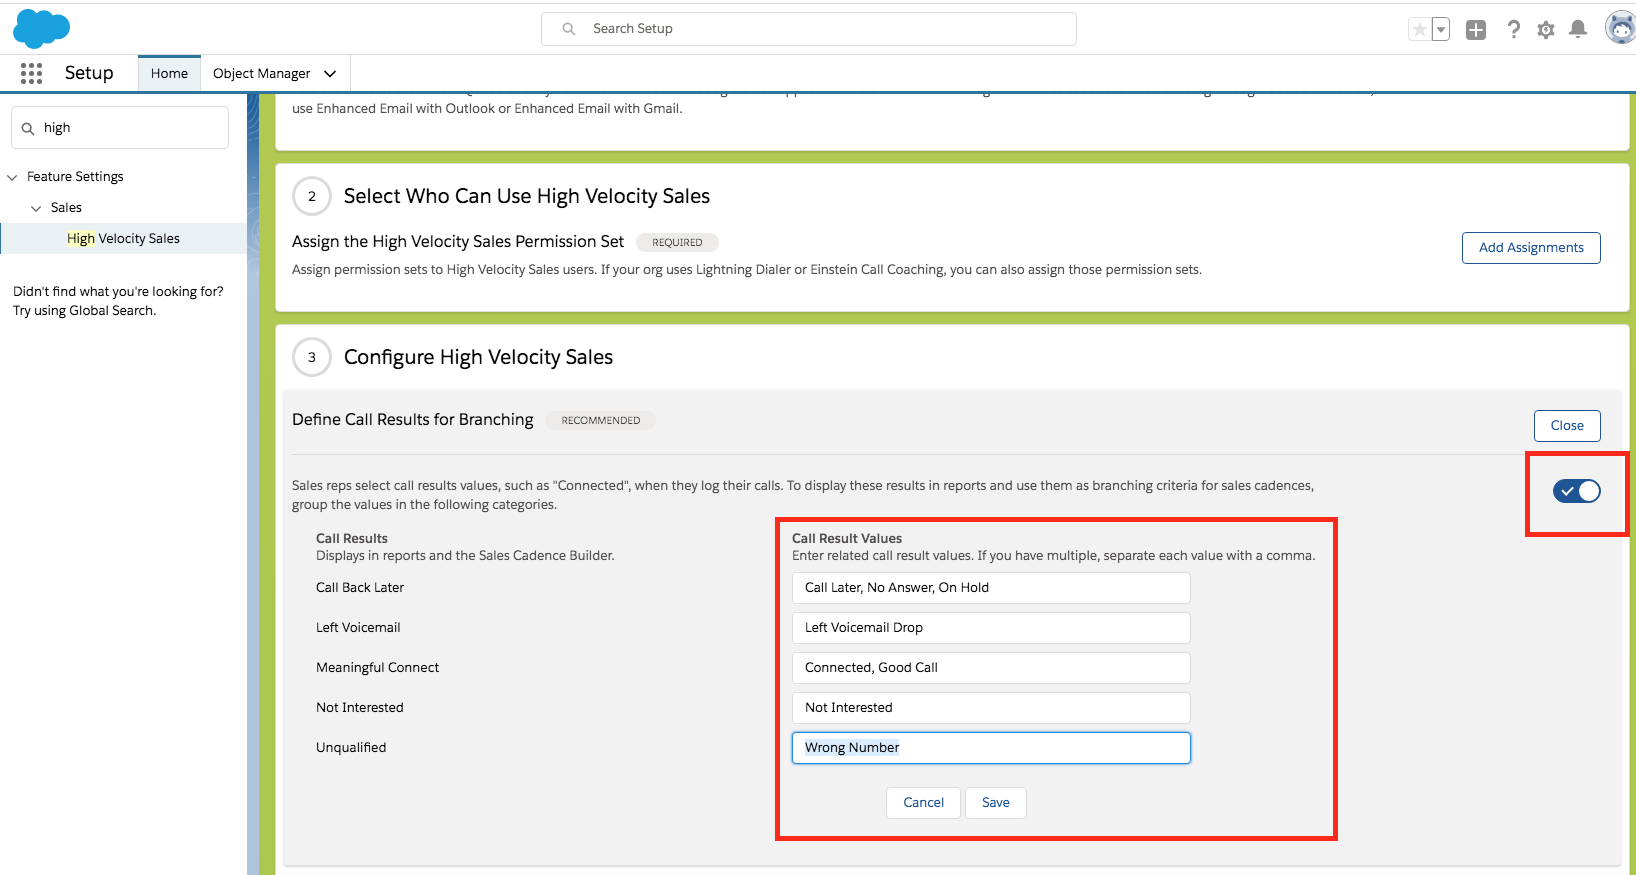
Task: Close the Define Call Results section
Action: click(x=1567, y=426)
